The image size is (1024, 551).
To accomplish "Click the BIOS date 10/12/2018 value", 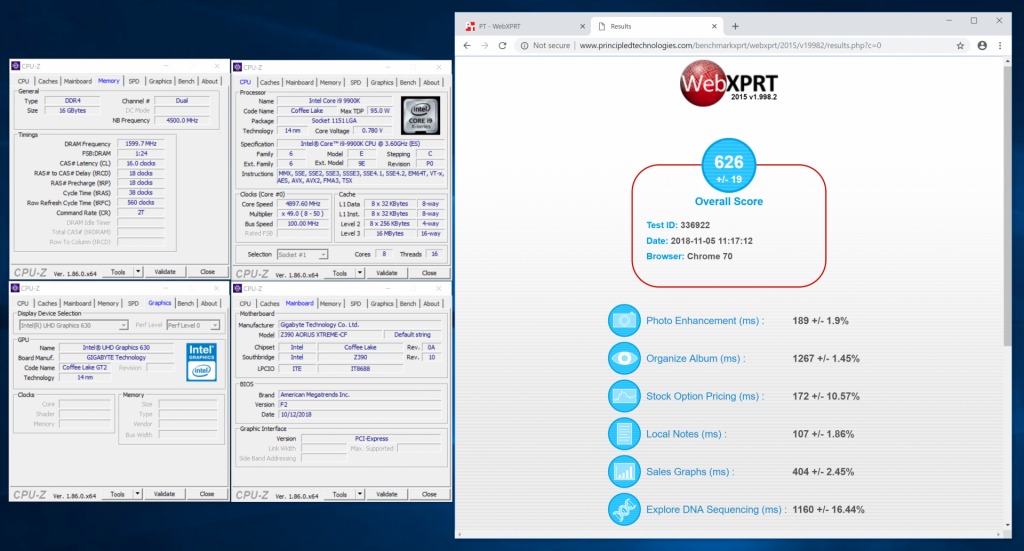I will (360, 415).
